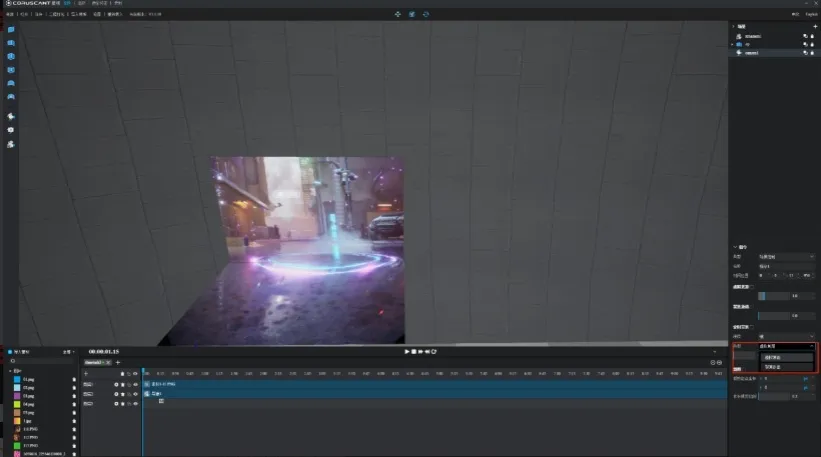Screen dimensions: 821x457
Task: Click the bottom icon in left sidebar
Action: click(x=11, y=144)
